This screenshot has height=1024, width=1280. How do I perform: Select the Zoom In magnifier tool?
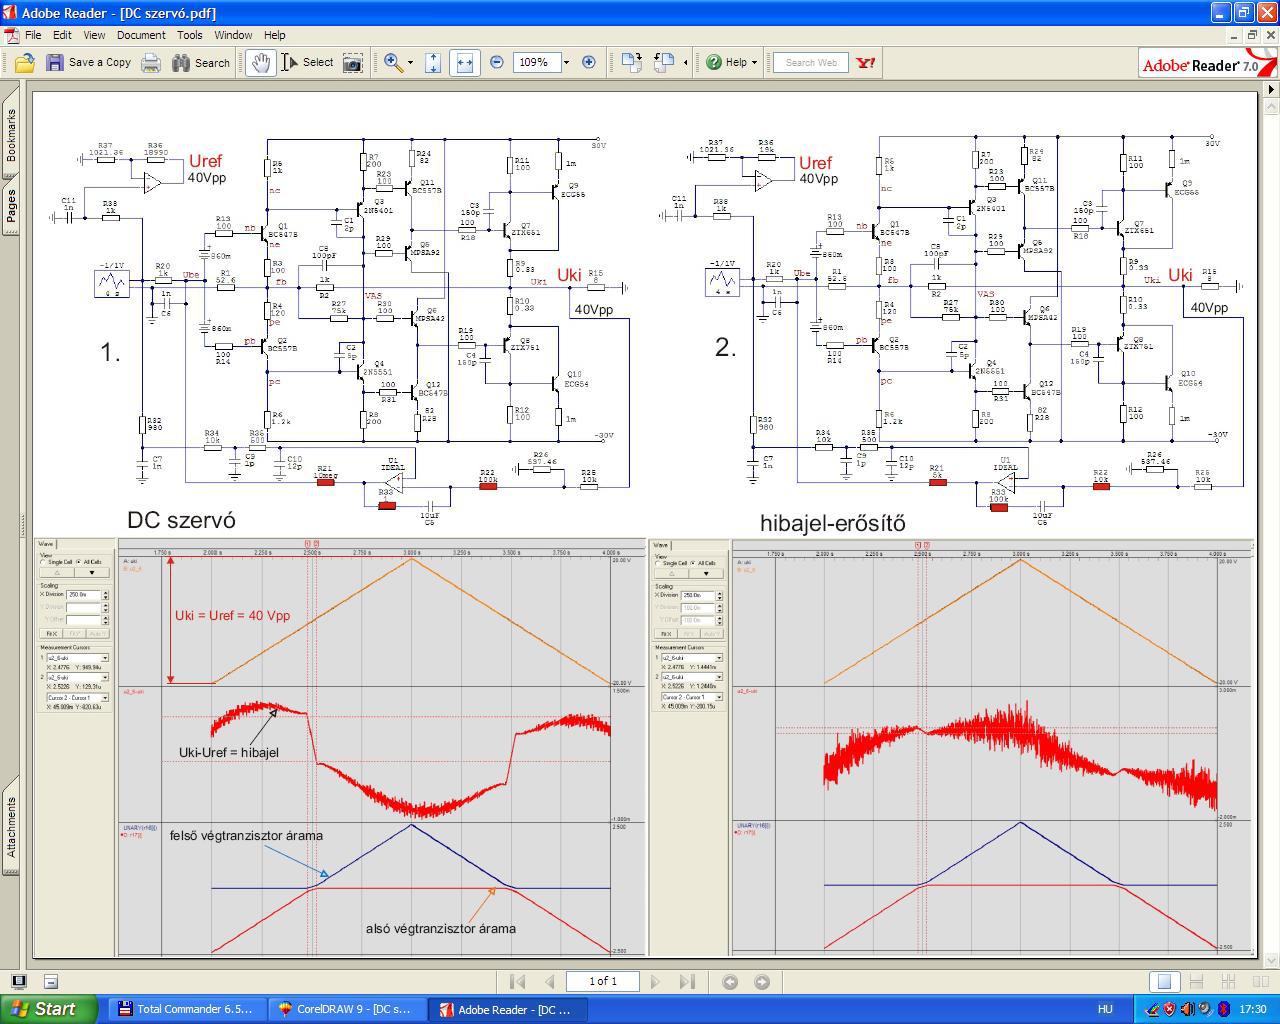[393, 62]
